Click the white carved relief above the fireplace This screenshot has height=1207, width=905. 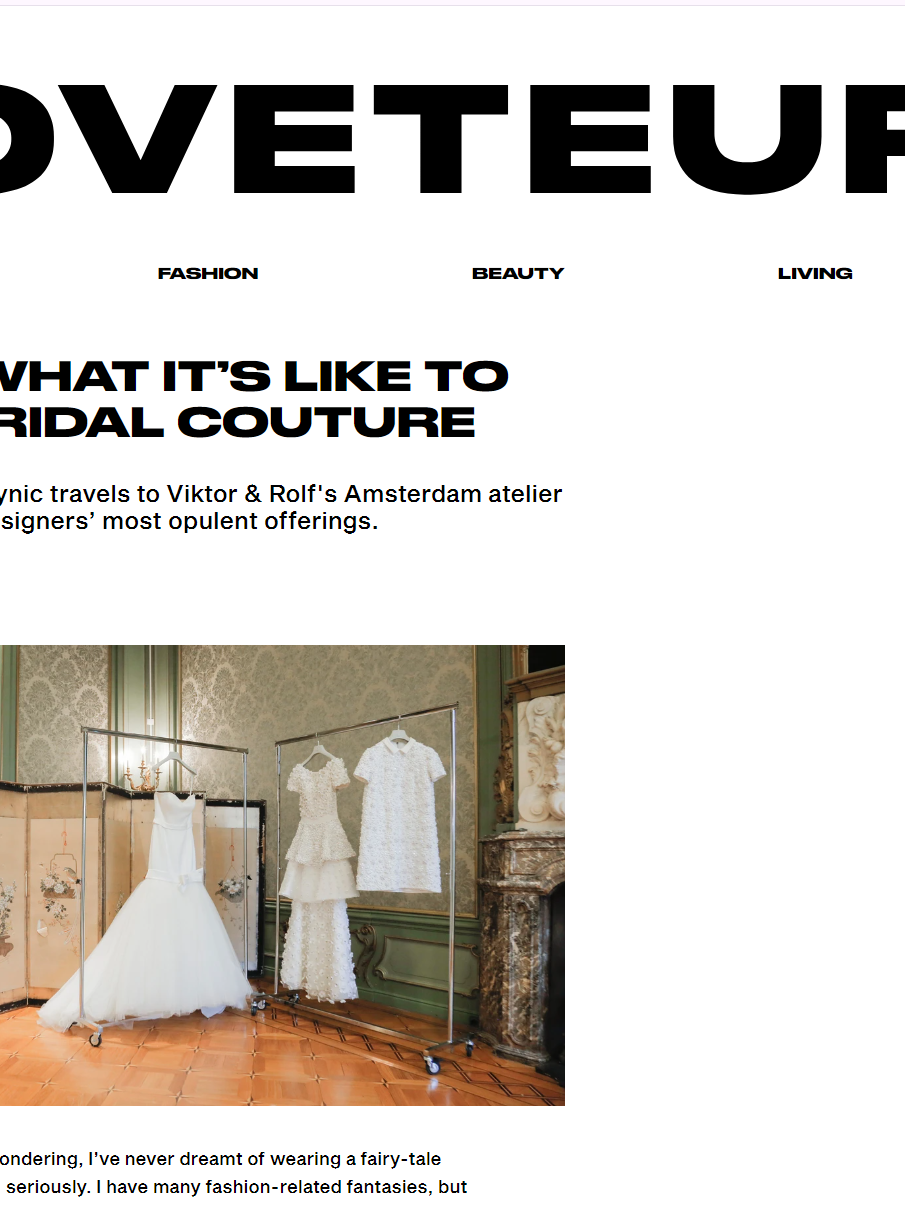(540, 760)
